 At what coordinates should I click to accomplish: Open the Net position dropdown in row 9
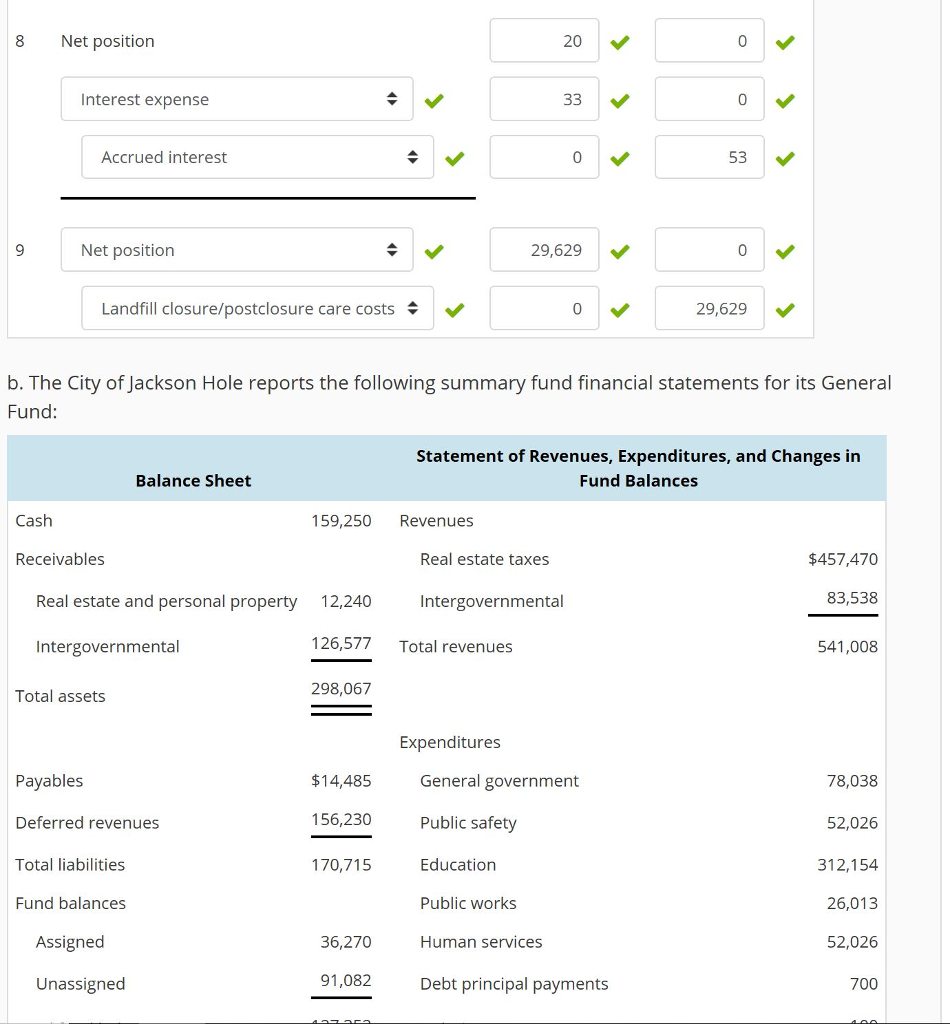click(237, 249)
